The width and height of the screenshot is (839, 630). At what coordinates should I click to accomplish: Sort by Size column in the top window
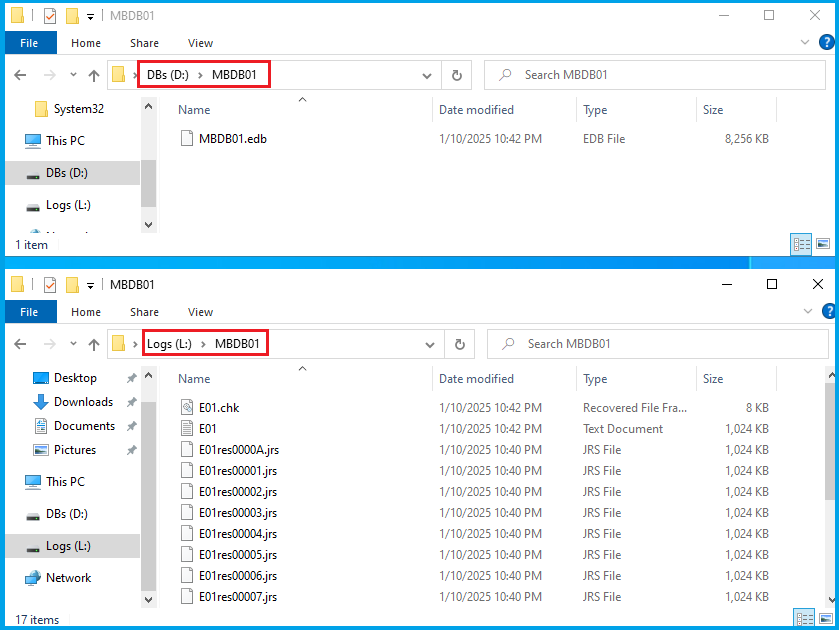(x=713, y=110)
